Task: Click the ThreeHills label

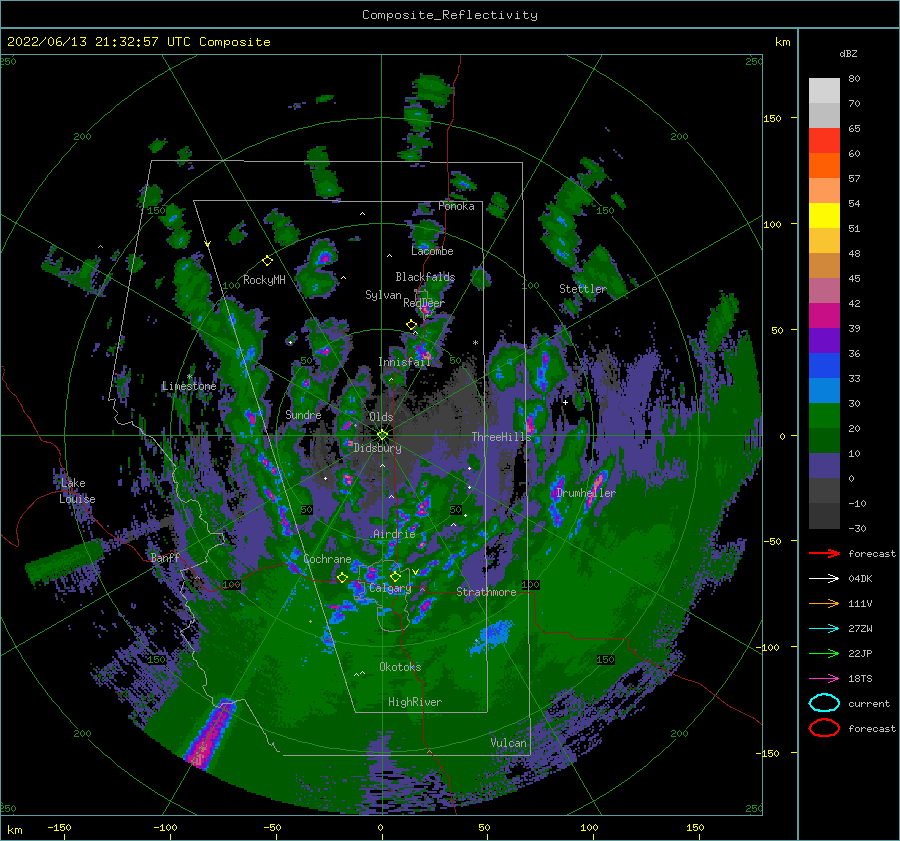Action: (501, 437)
